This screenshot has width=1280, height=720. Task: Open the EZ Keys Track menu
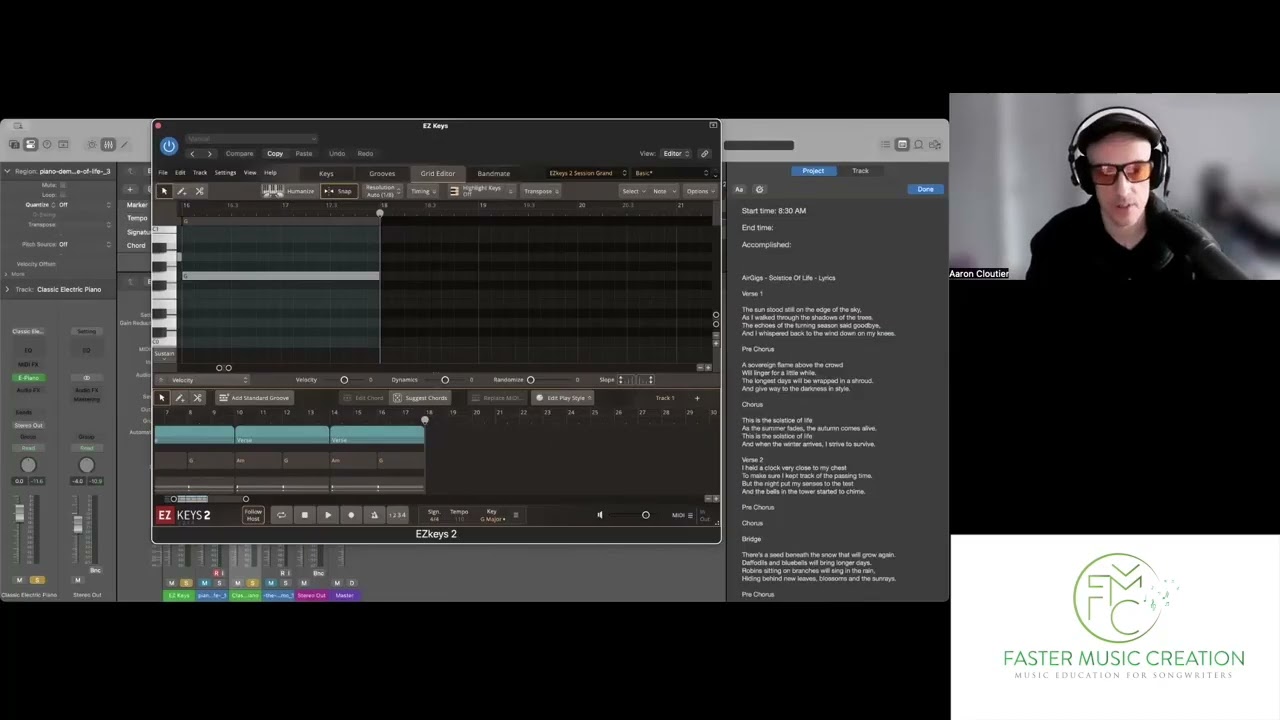pyautogui.click(x=200, y=173)
